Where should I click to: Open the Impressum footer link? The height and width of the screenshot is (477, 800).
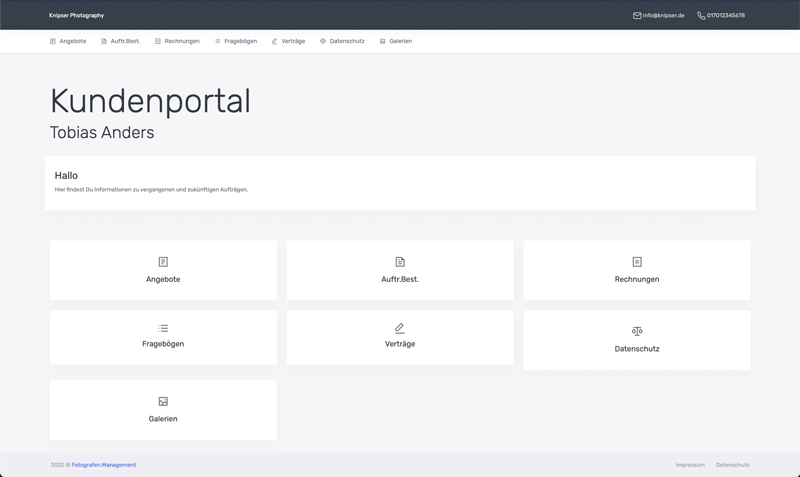point(690,465)
